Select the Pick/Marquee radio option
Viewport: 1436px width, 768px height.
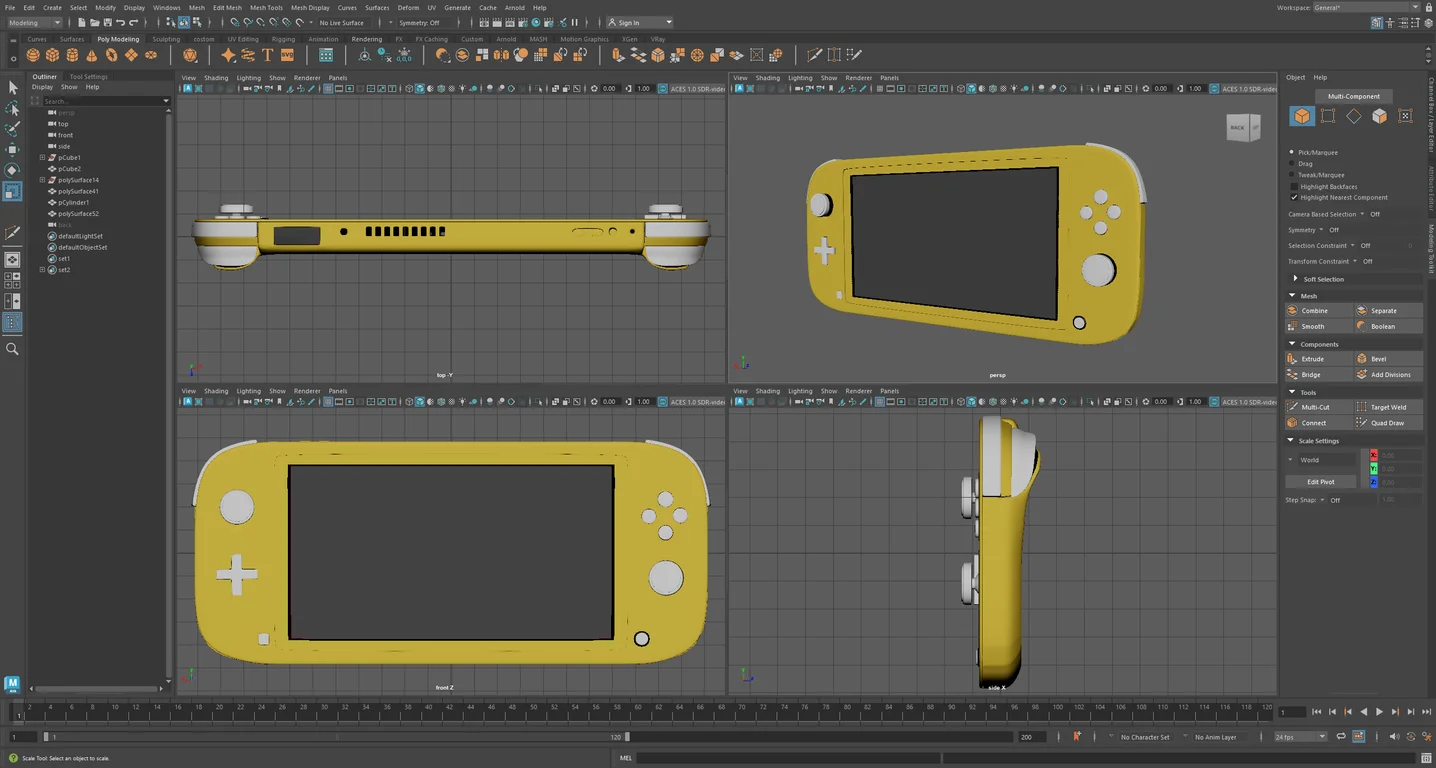click(1293, 152)
